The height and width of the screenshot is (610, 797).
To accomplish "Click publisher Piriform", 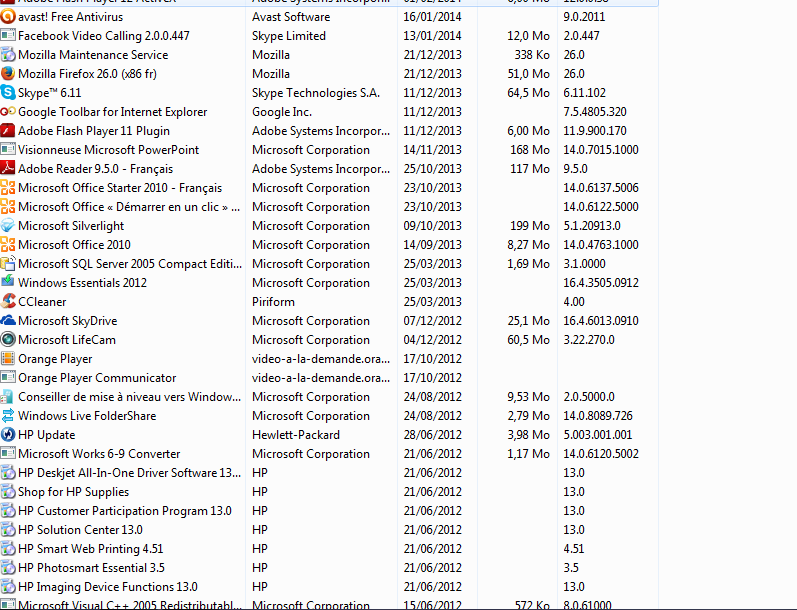I will click(273, 301).
